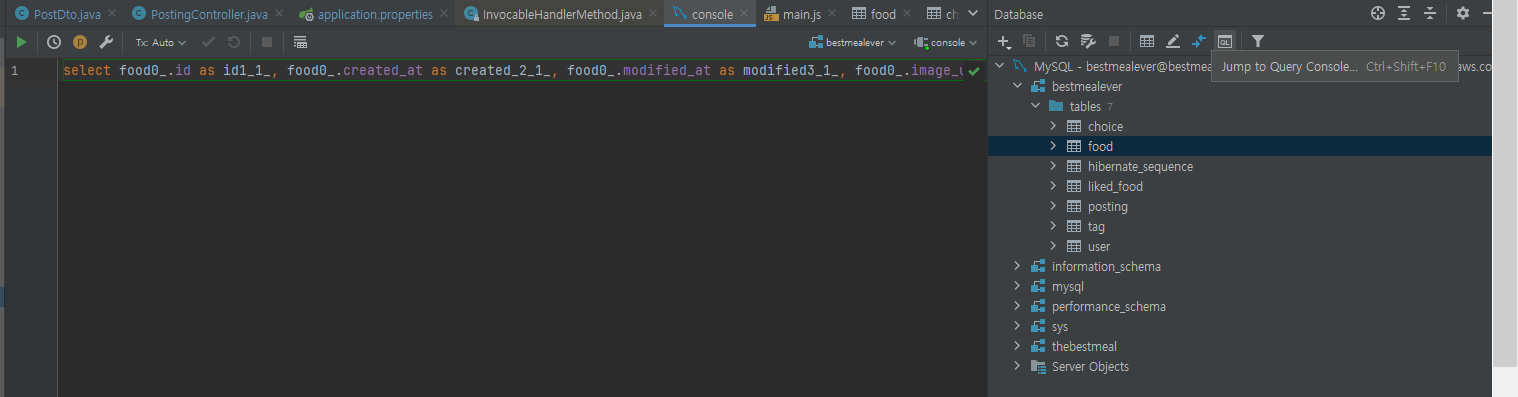The image size is (1518, 397).
Task: Select the hibernate_sequence table
Action: [1140, 167]
